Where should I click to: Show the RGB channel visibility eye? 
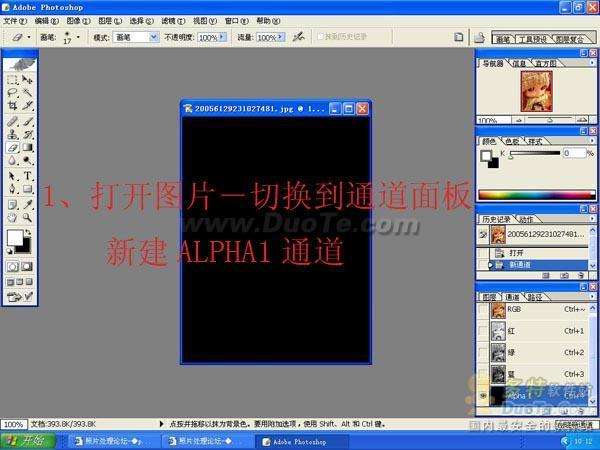(484, 310)
